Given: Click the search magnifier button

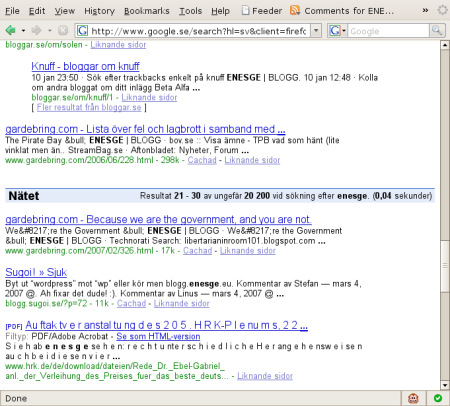Looking at the screenshot, I should pyautogui.click(x=437, y=31).
